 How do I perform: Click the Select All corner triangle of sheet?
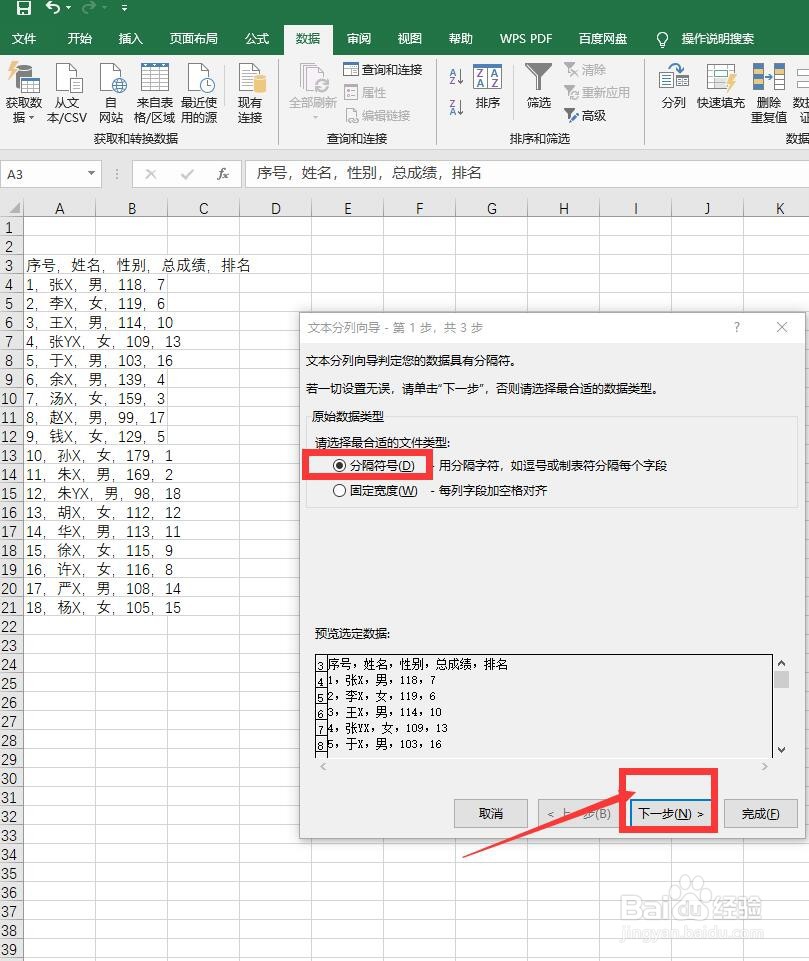click(13, 208)
